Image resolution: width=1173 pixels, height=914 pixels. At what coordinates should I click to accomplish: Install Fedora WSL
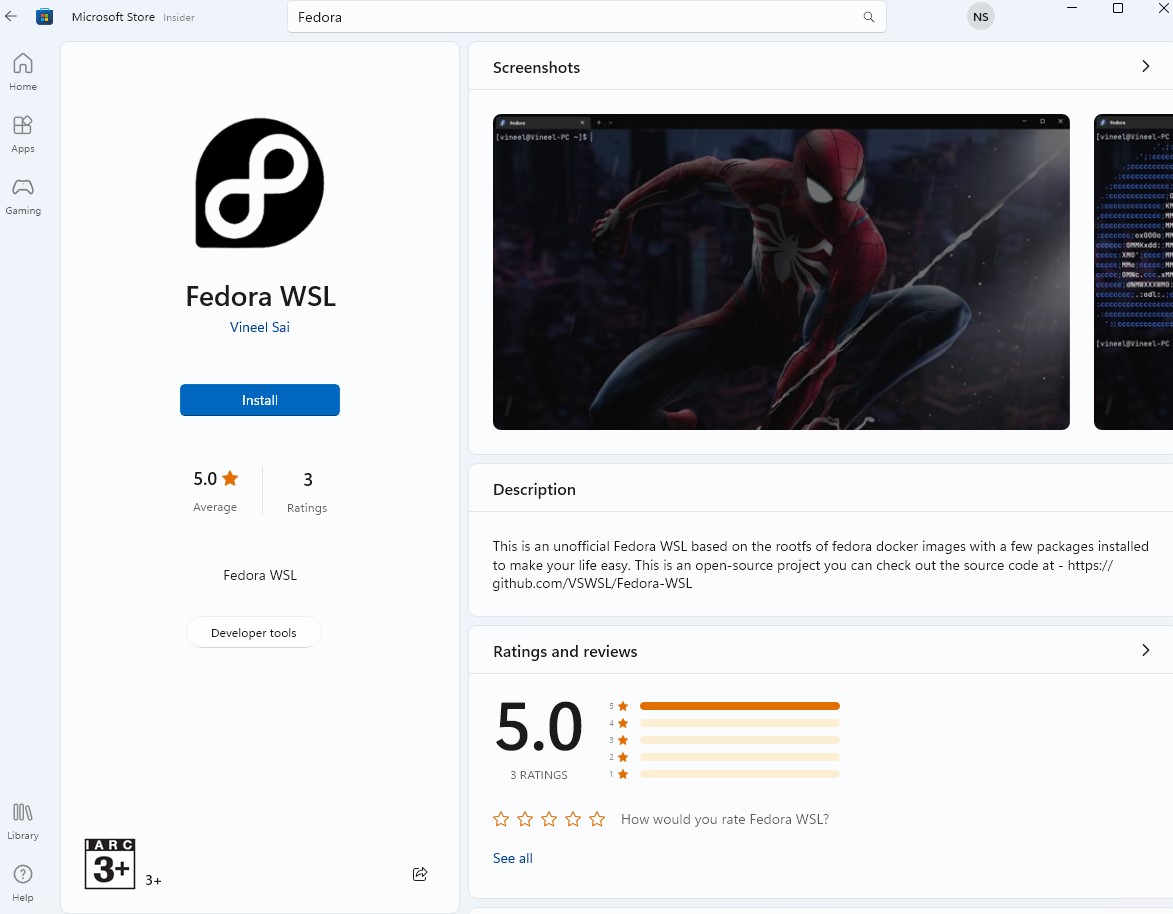(x=260, y=400)
